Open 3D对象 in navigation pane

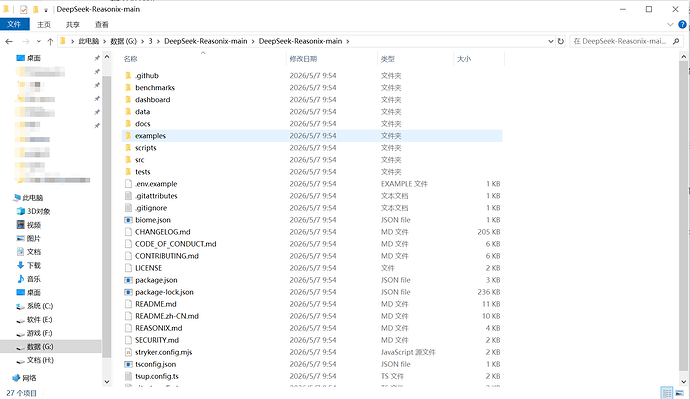pos(33,212)
